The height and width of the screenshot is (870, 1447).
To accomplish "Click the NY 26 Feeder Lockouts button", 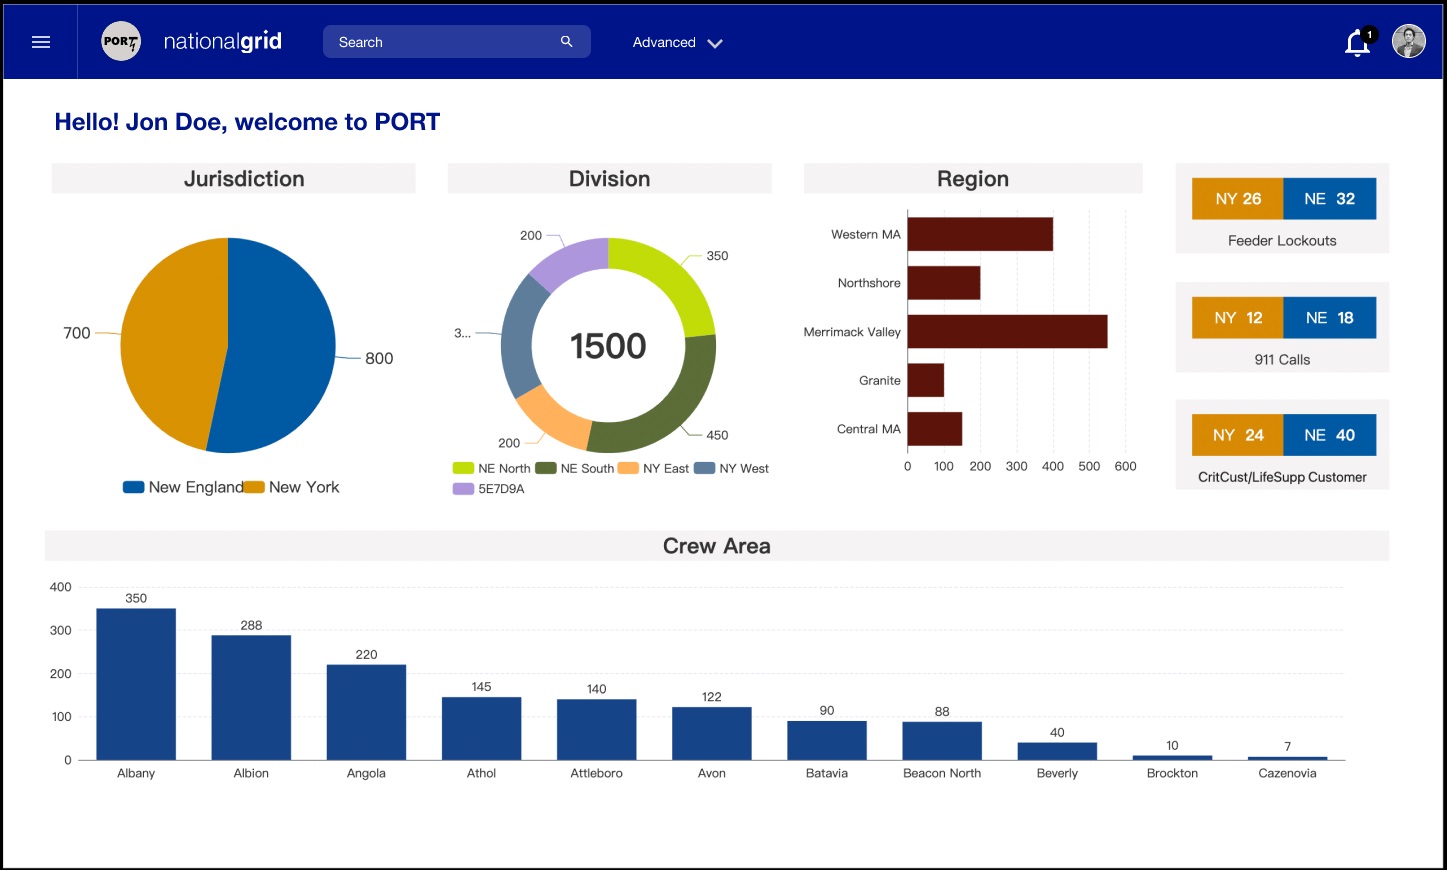I will coord(1237,199).
